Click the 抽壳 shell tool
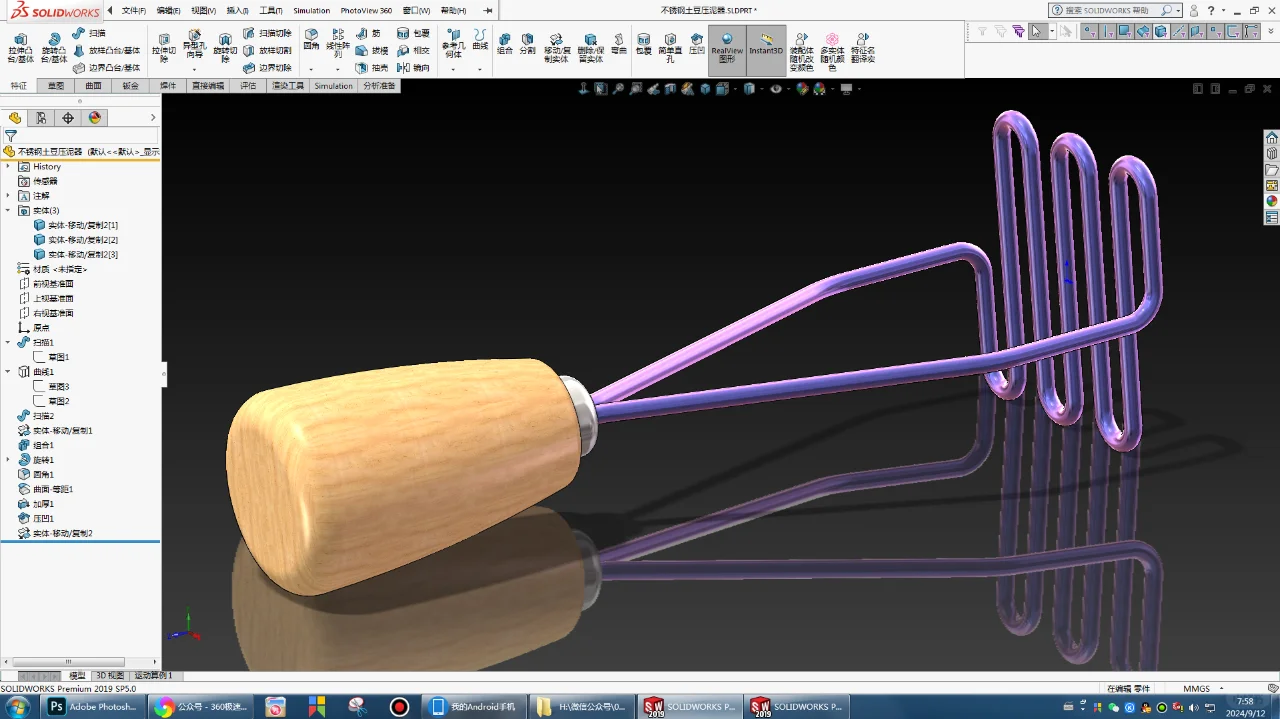 (373, 68)
